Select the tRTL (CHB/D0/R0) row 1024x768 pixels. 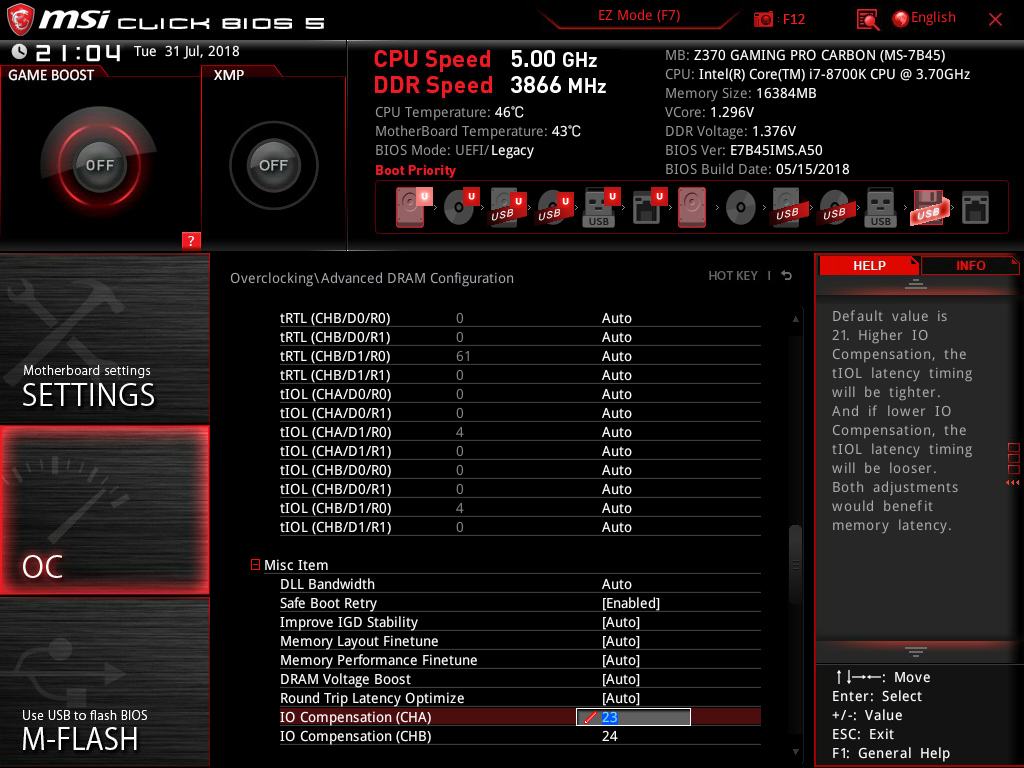(520, 318)
